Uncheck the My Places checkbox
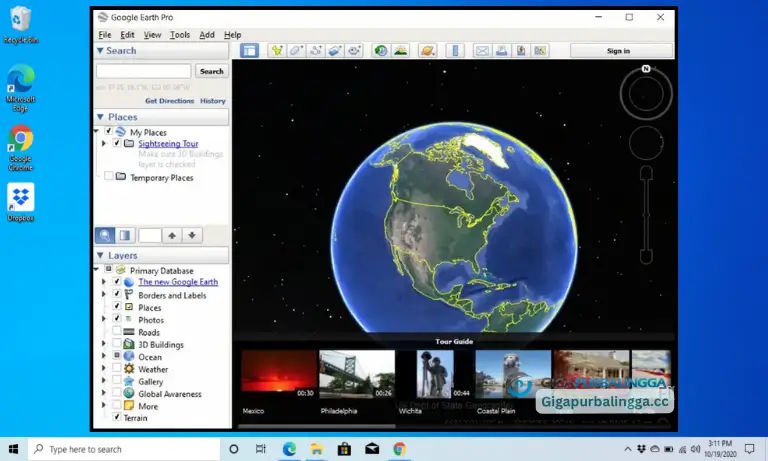 [109, 131]
